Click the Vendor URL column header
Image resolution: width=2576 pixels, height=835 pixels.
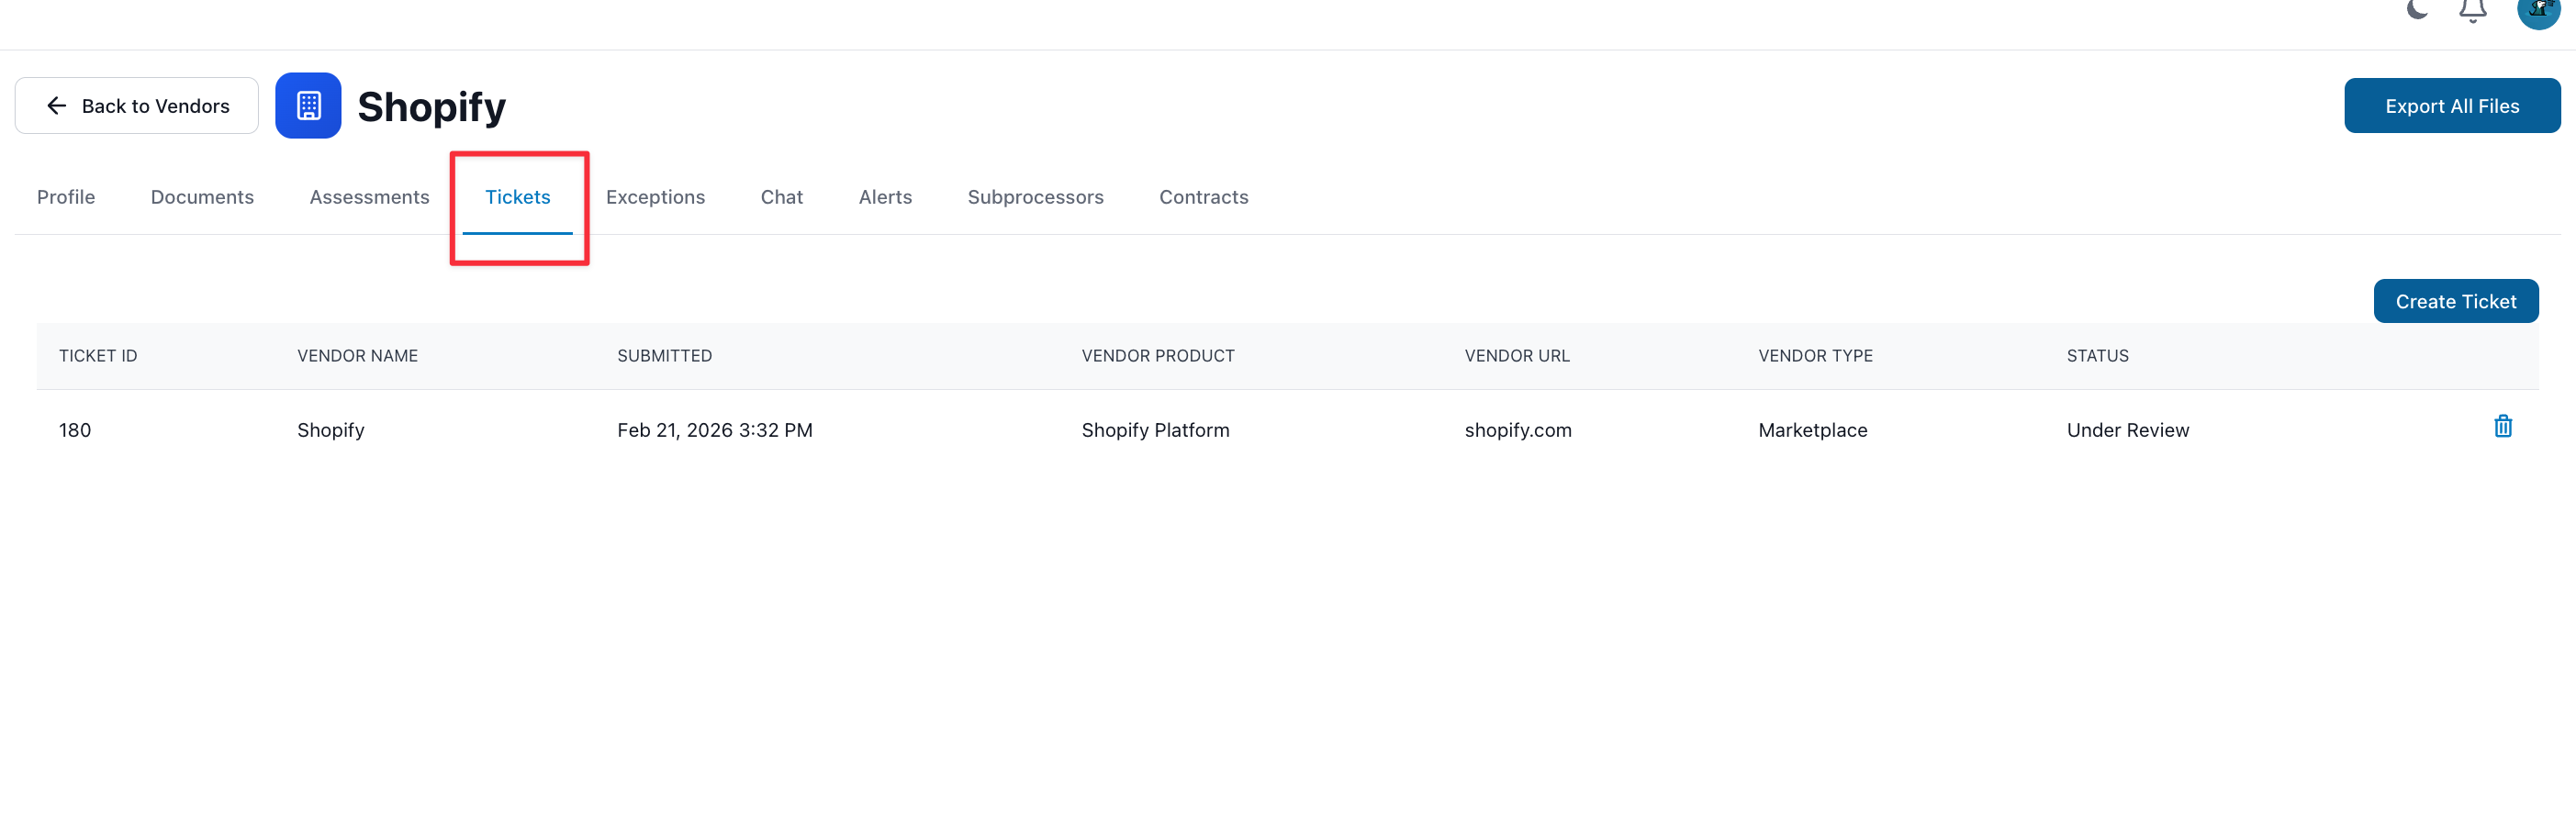click(x=1517, y=356)
